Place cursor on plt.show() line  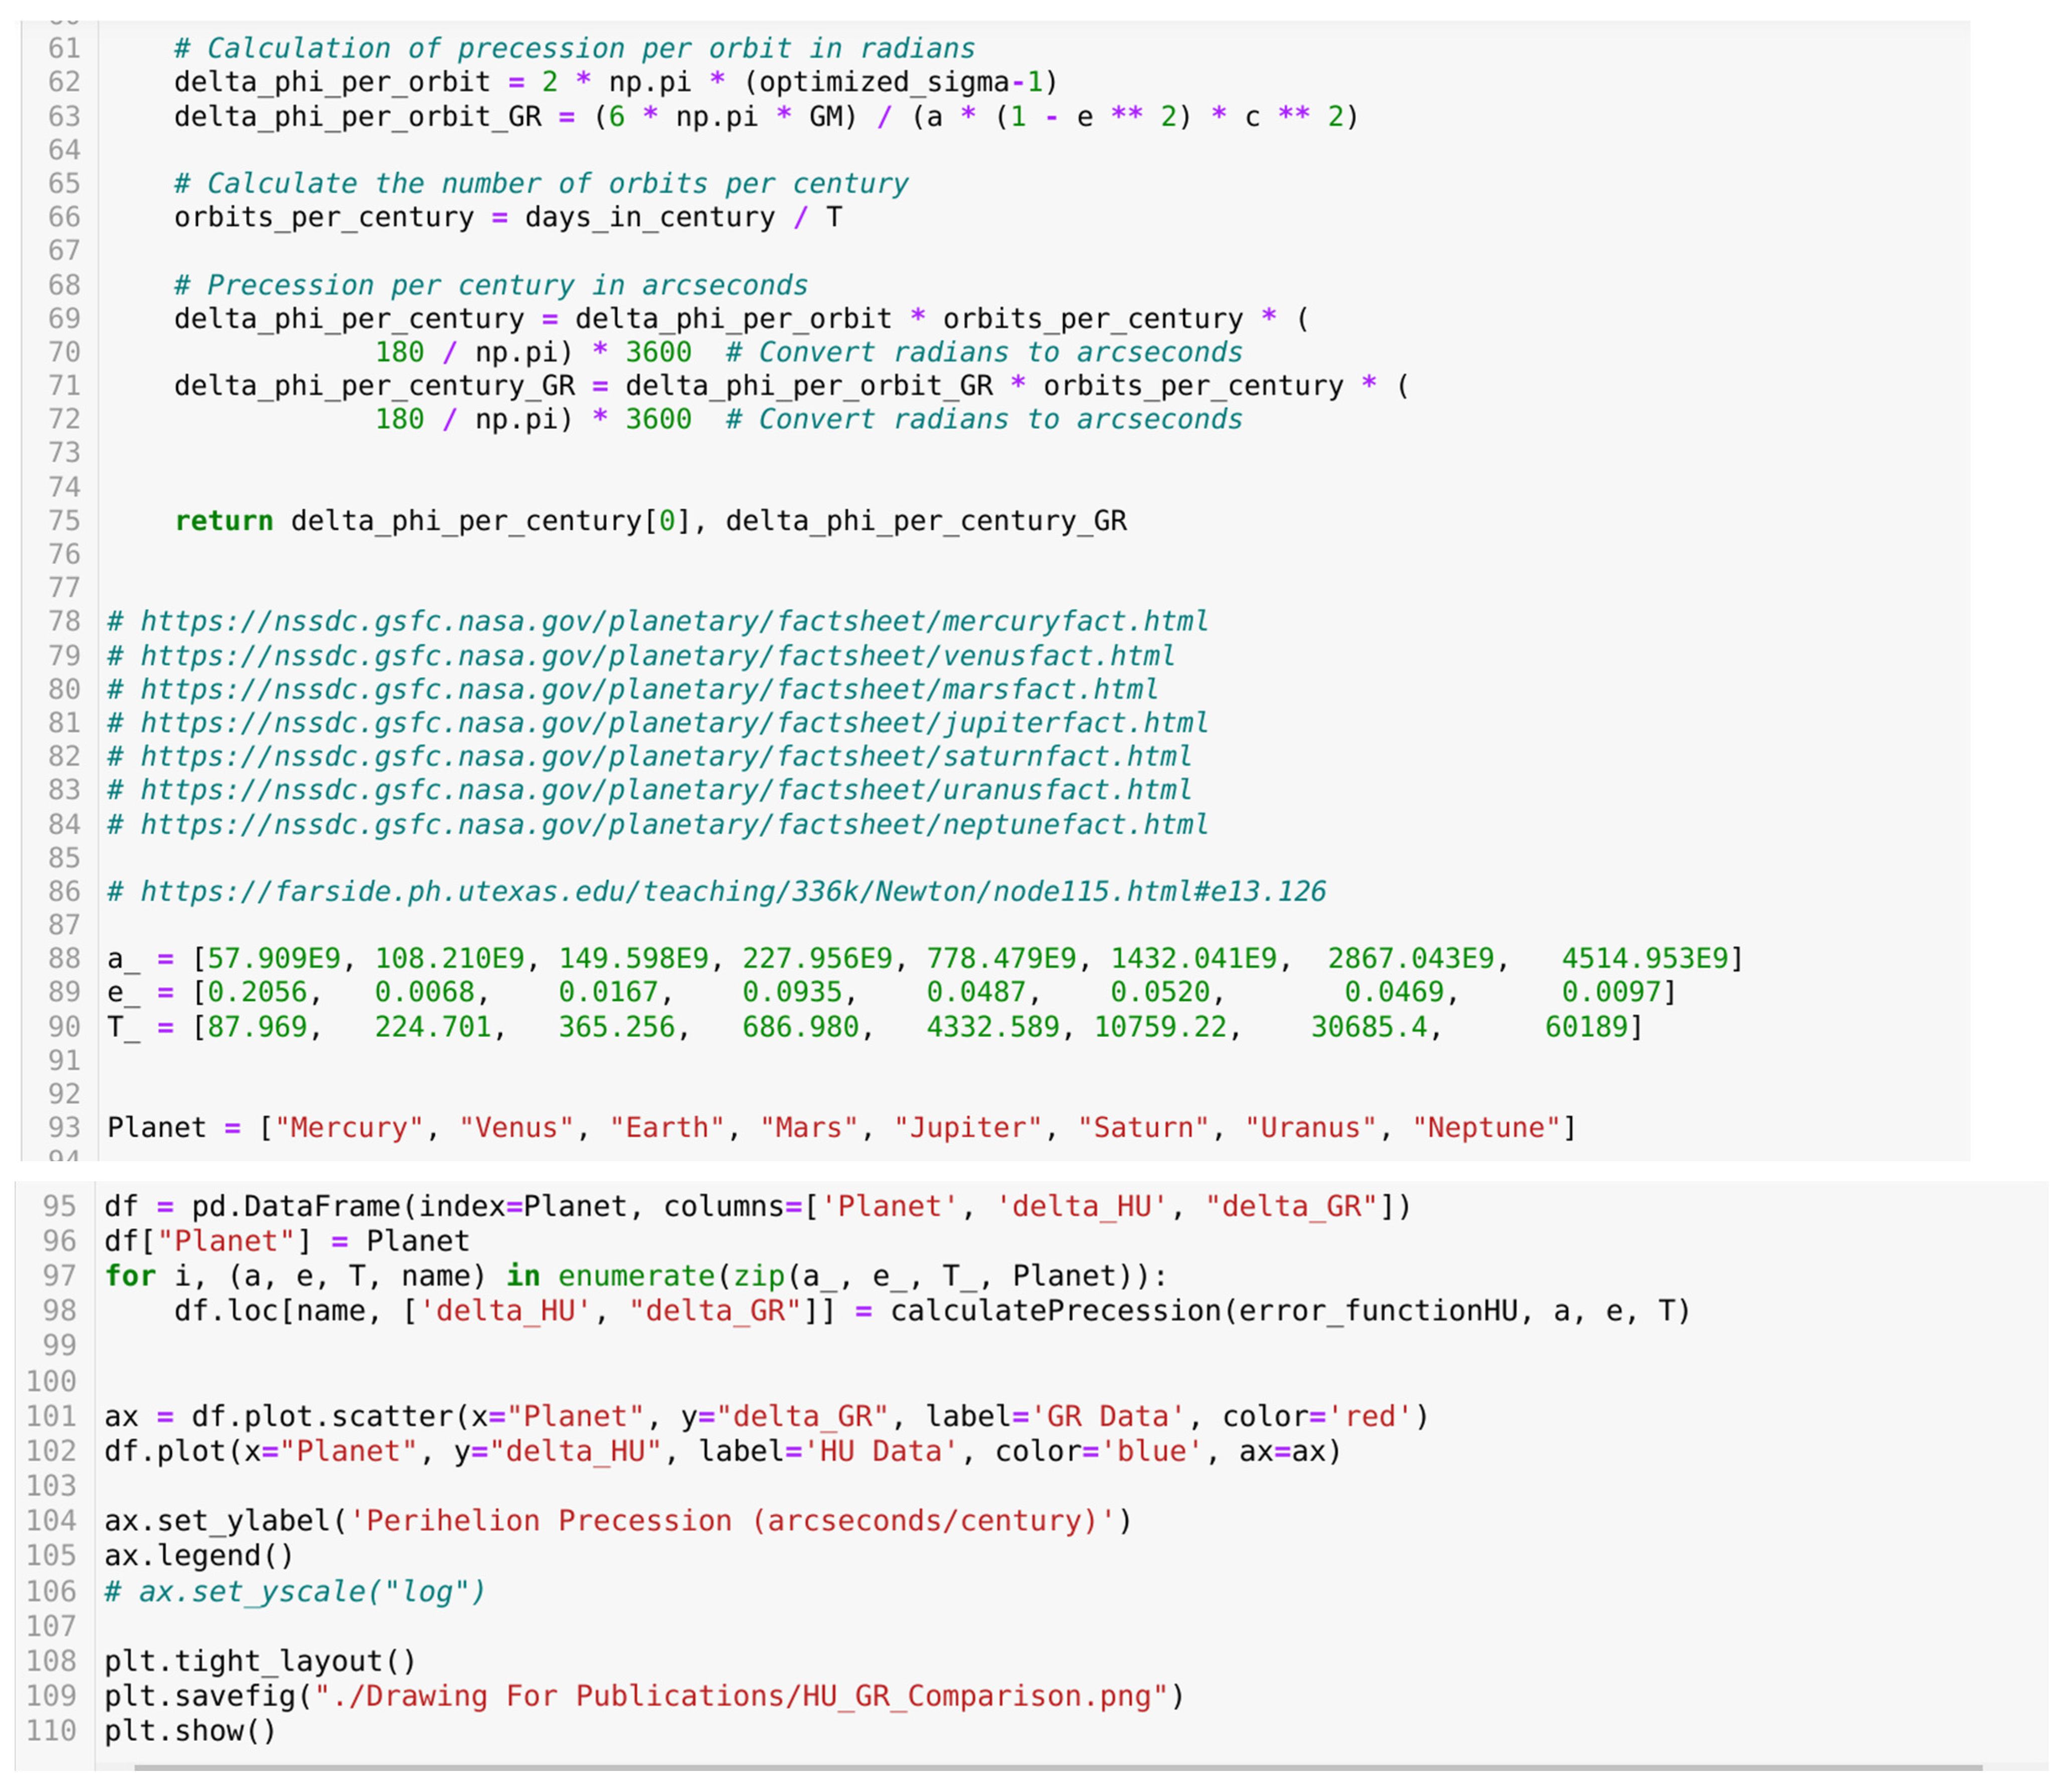(x=190, y=1731)
